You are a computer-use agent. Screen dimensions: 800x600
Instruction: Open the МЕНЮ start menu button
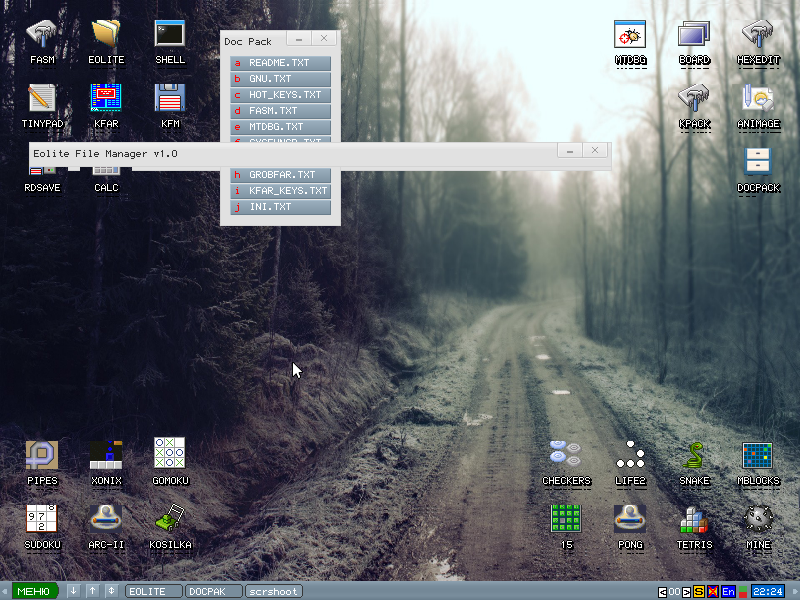(x=33, y=591)
